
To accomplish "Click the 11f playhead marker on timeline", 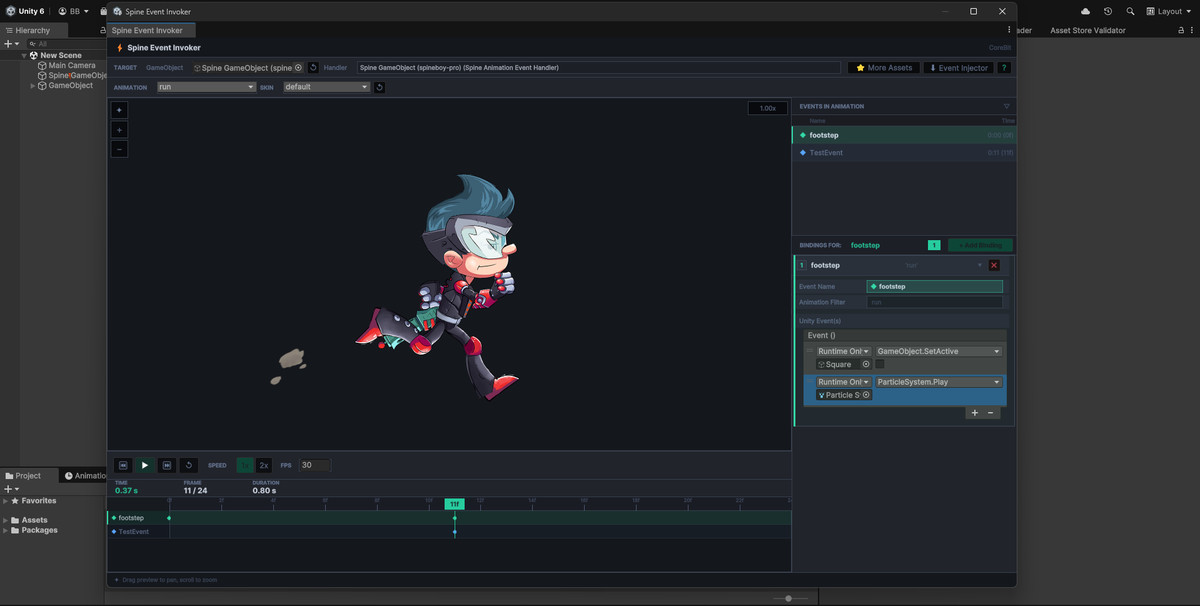I will click(x=454, y=504).
